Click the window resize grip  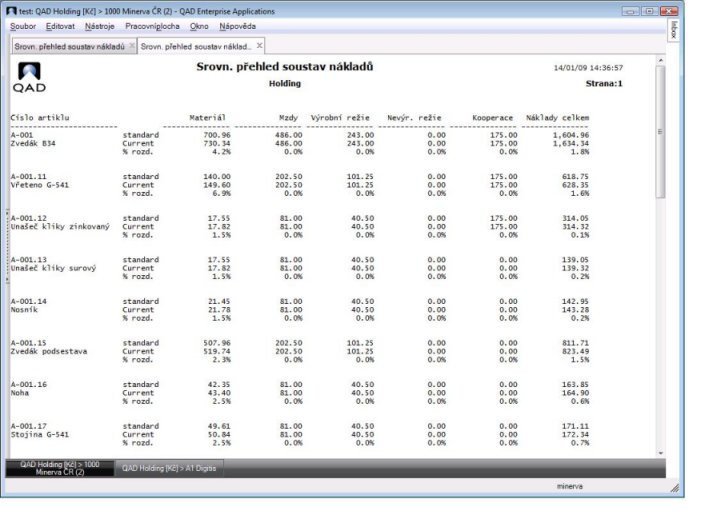pyautogui.click(x=675, y=488)
